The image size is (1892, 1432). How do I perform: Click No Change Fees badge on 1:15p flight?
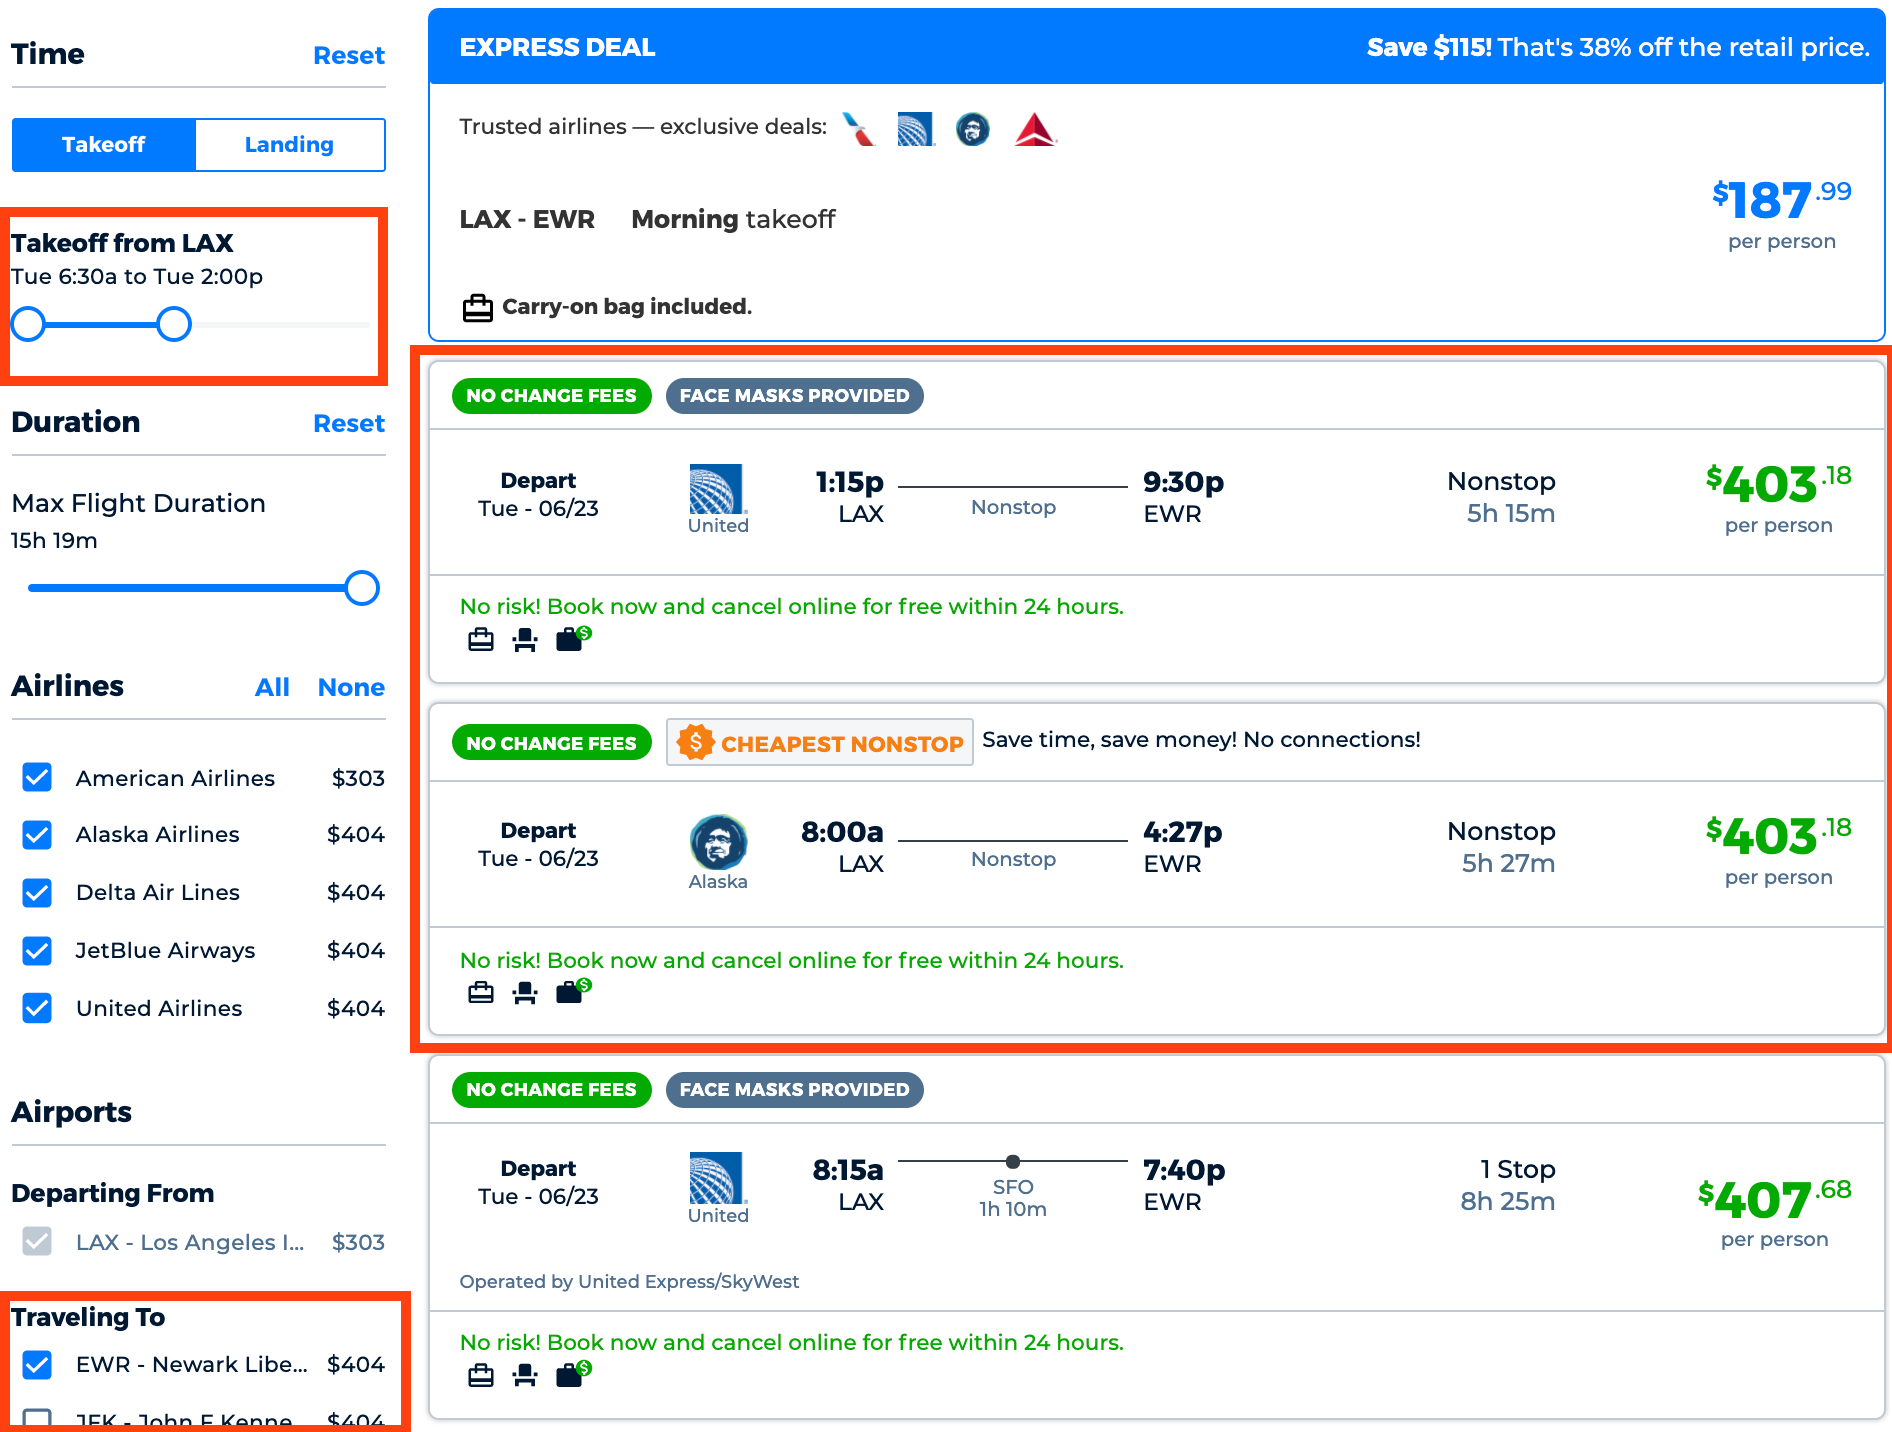coord(552,396)
